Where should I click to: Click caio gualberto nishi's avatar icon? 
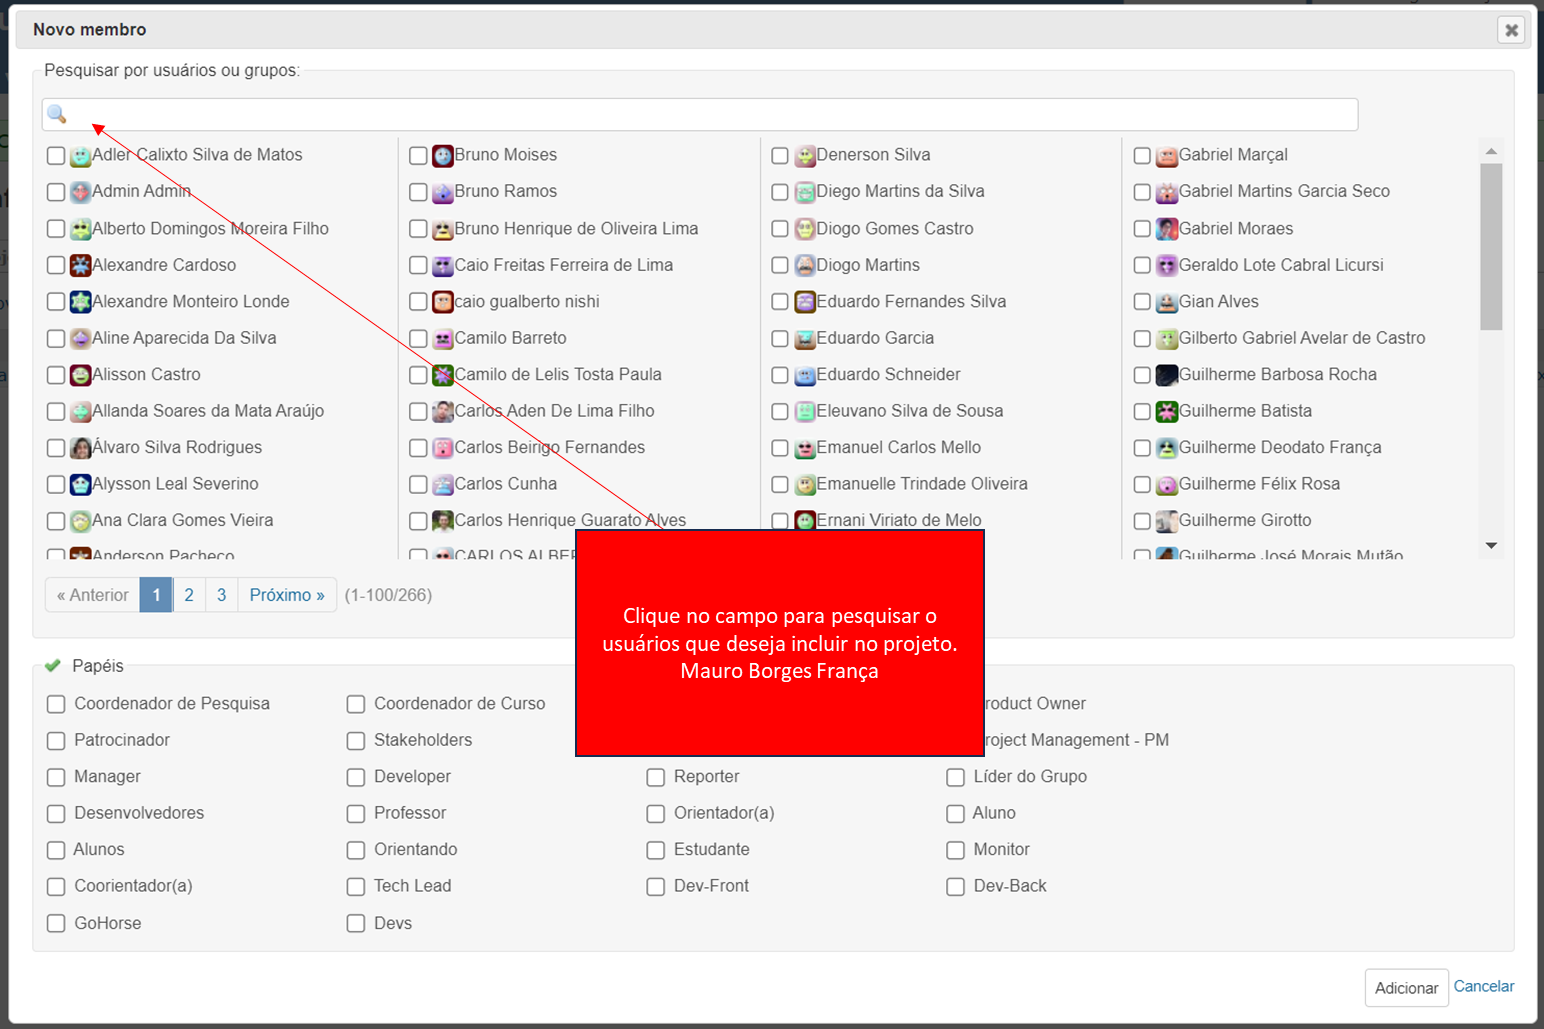pyautogui.click(x=443, y=302)
